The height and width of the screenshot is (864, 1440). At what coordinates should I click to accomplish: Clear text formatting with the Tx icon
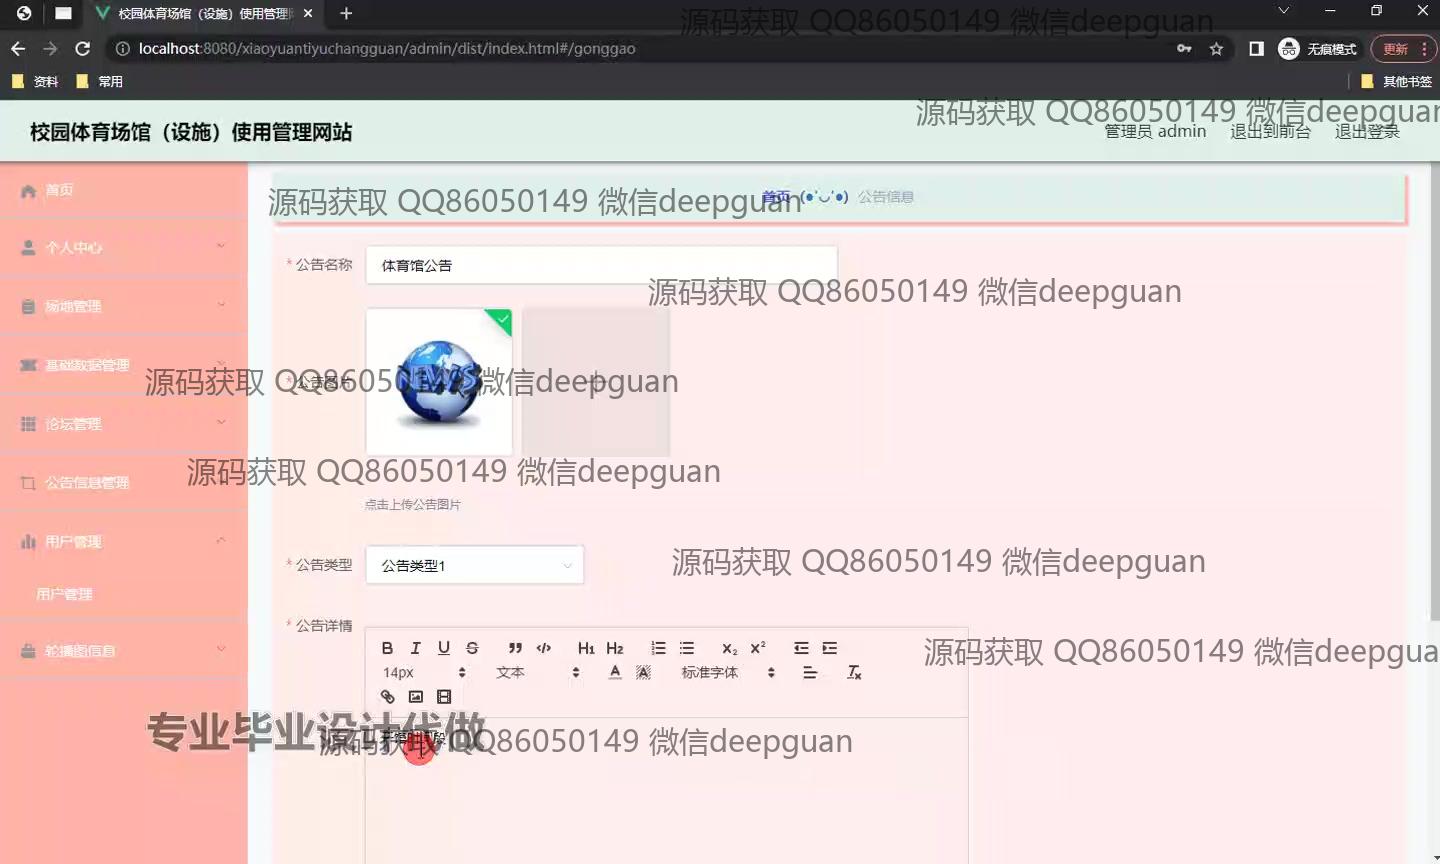coord(854,673)
